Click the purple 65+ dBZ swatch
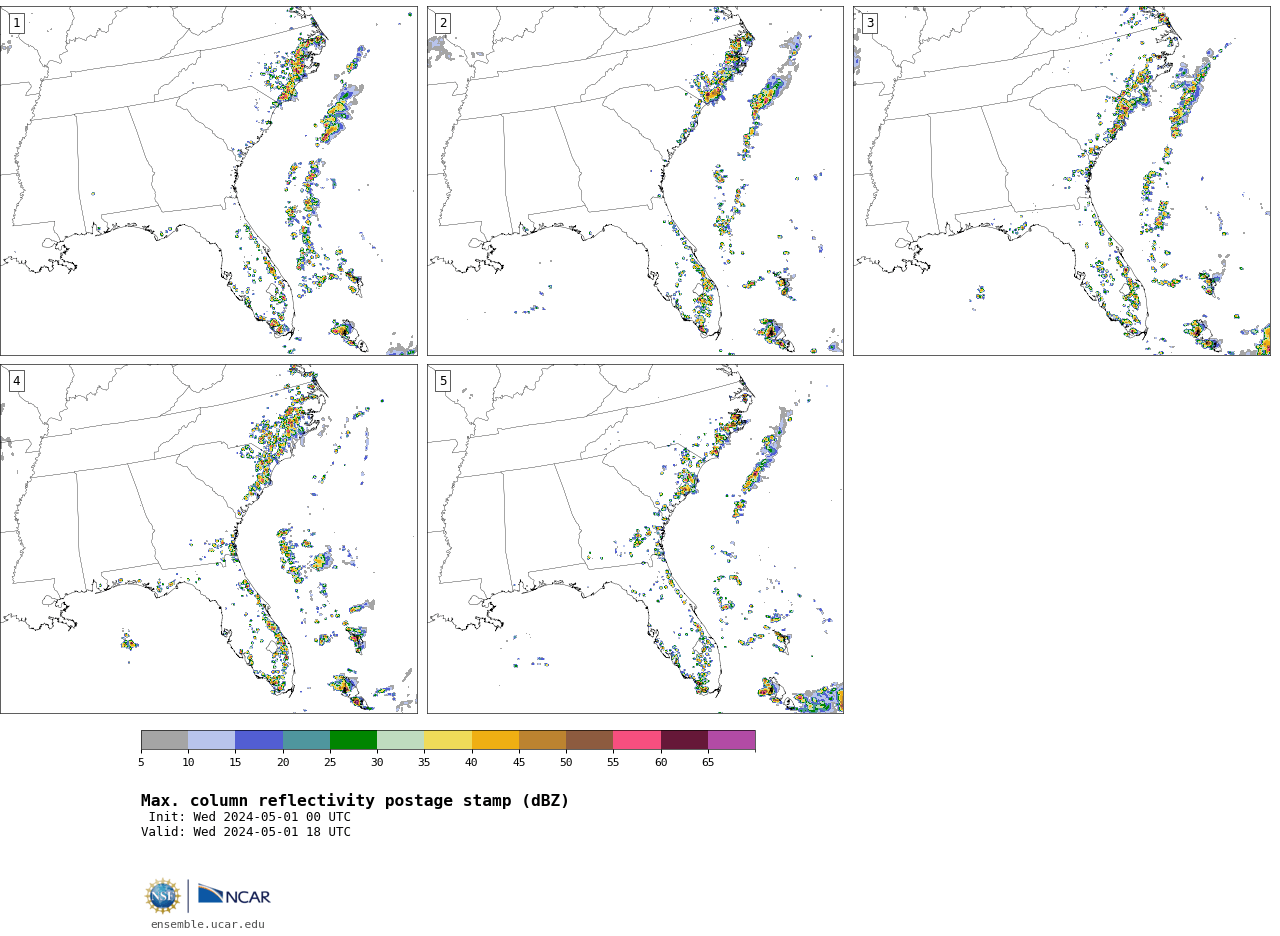The height and width of the screenshot is (936, 1280). [731, 740]
